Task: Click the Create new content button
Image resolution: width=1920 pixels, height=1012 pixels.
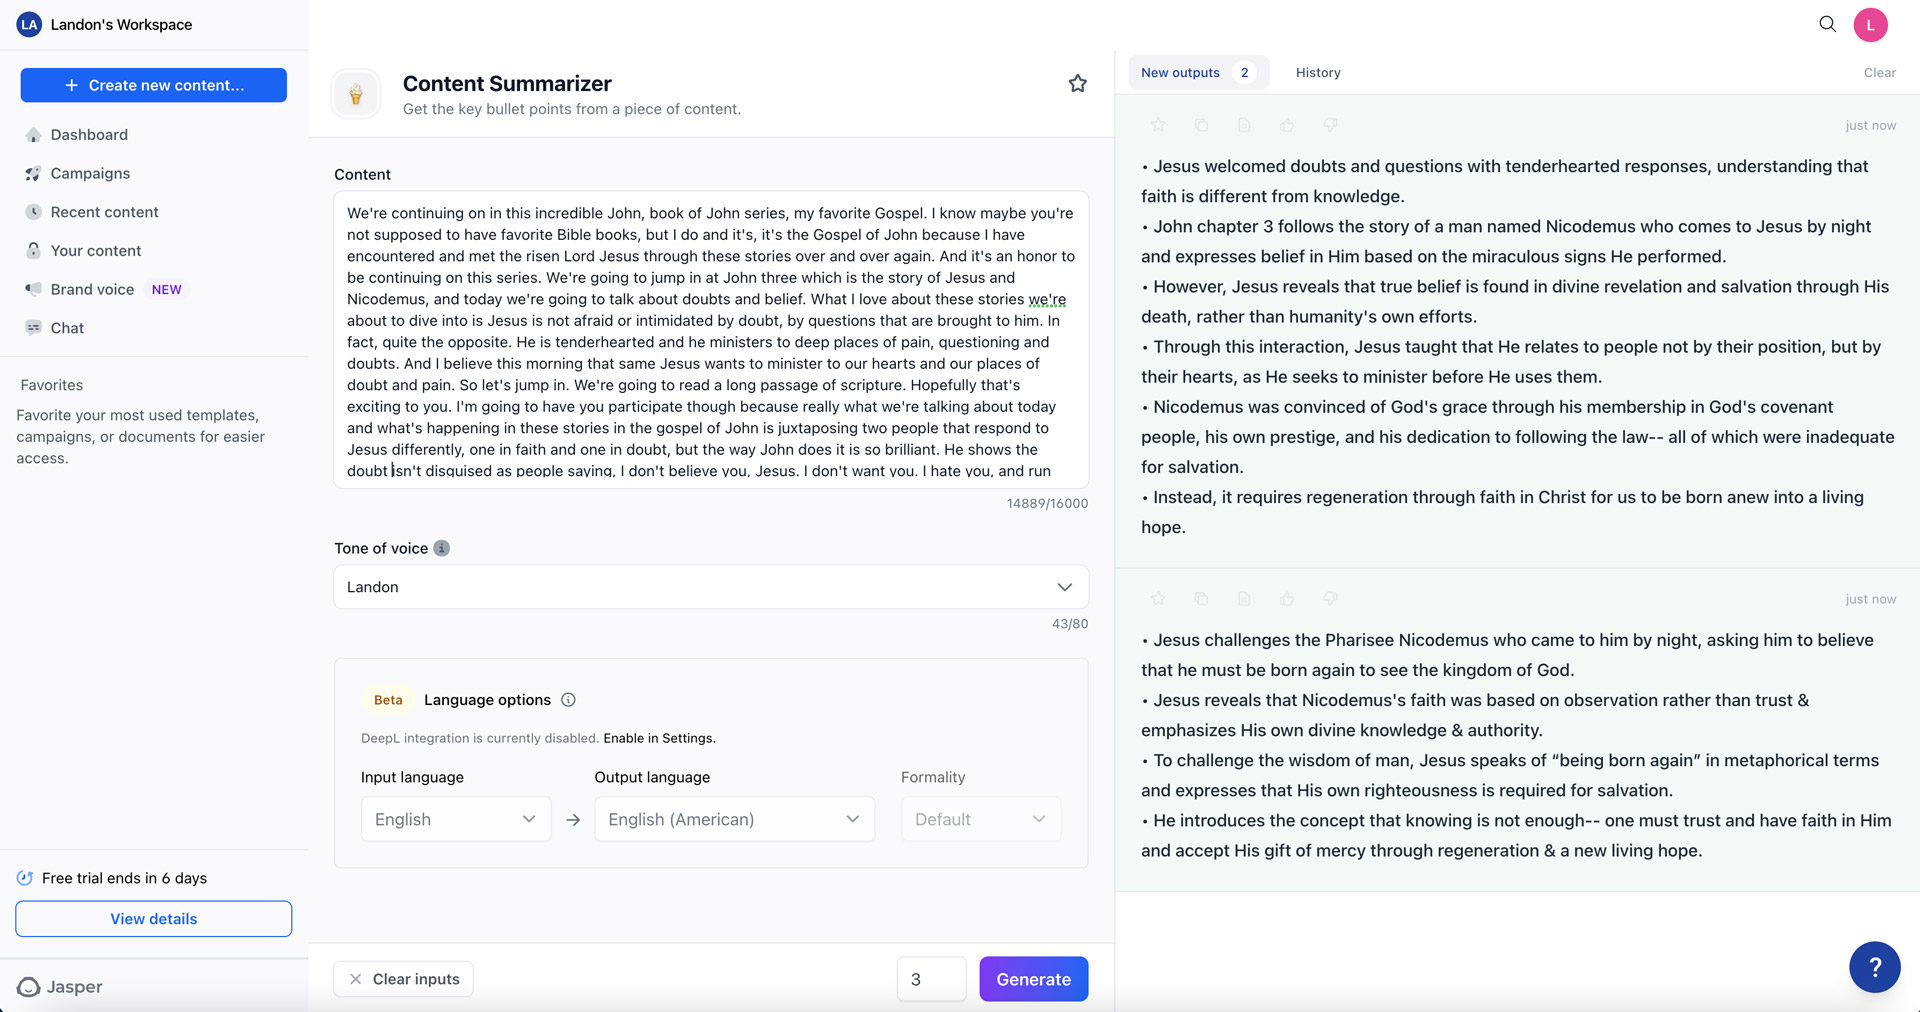Action: tap(154, 85)
